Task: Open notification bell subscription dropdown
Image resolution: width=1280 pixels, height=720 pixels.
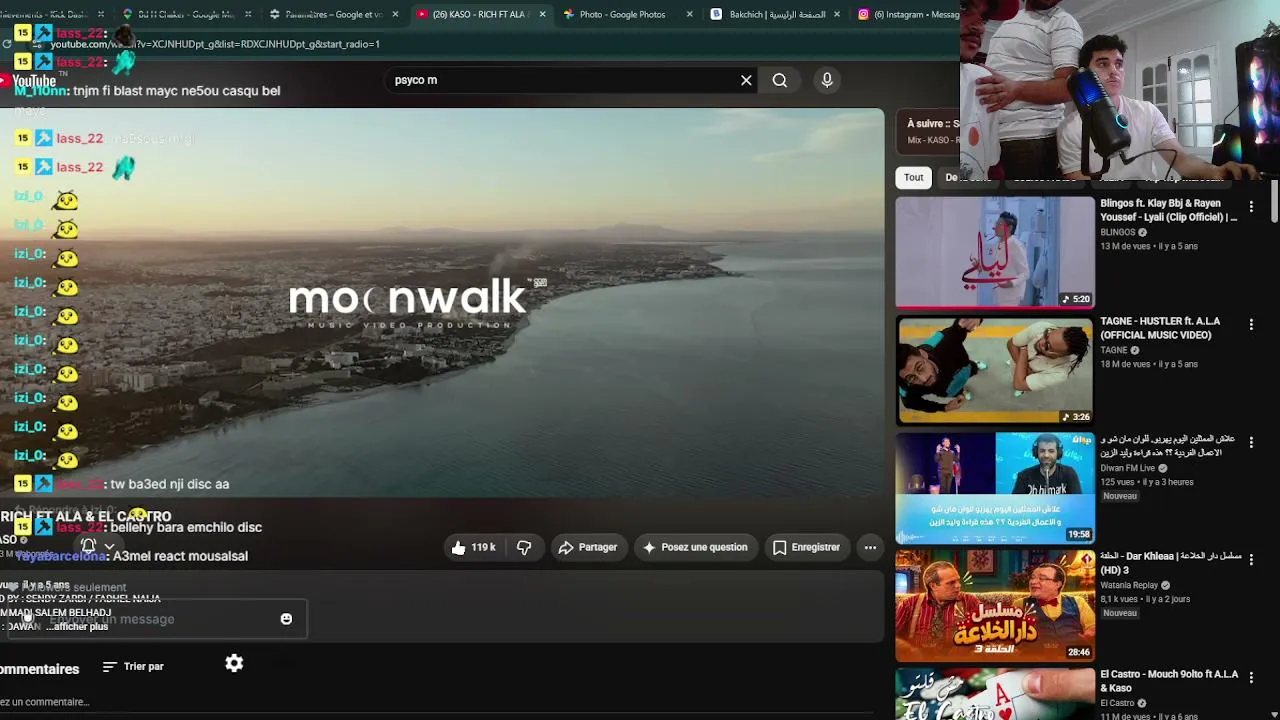Action: point(97,546)
